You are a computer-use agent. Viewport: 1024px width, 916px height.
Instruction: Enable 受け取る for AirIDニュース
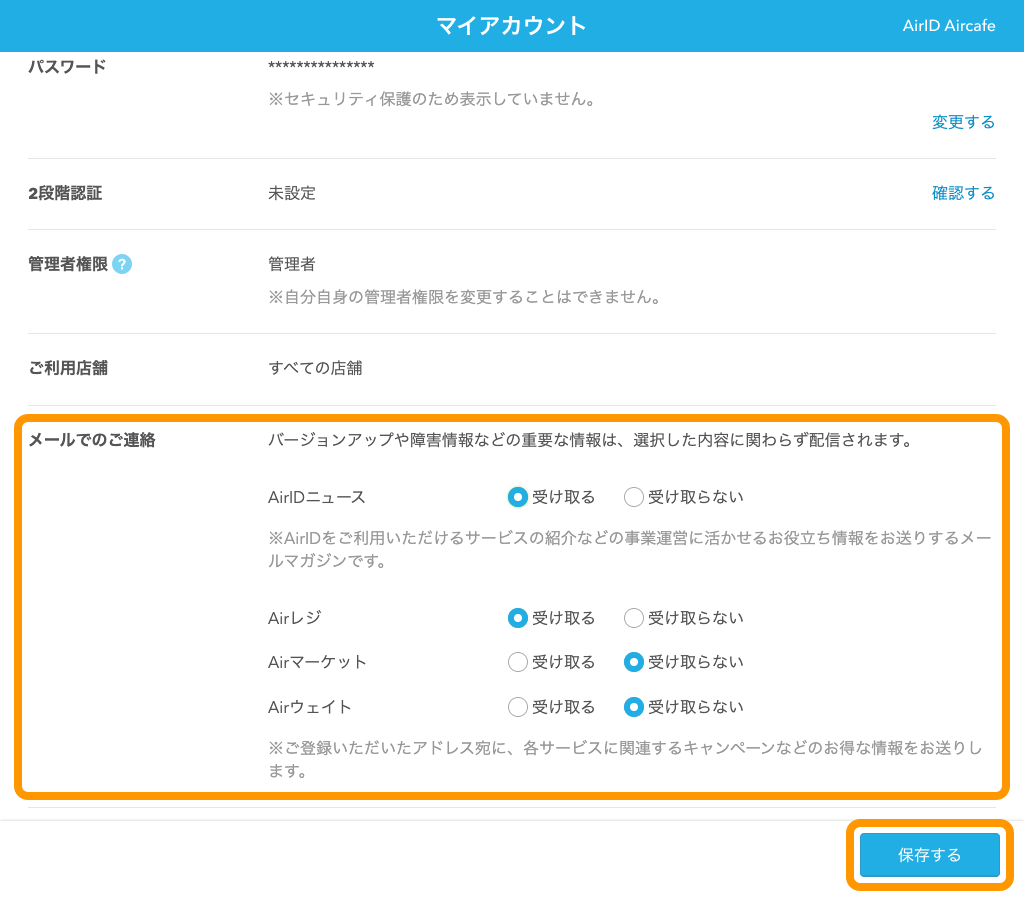[517, 496]
